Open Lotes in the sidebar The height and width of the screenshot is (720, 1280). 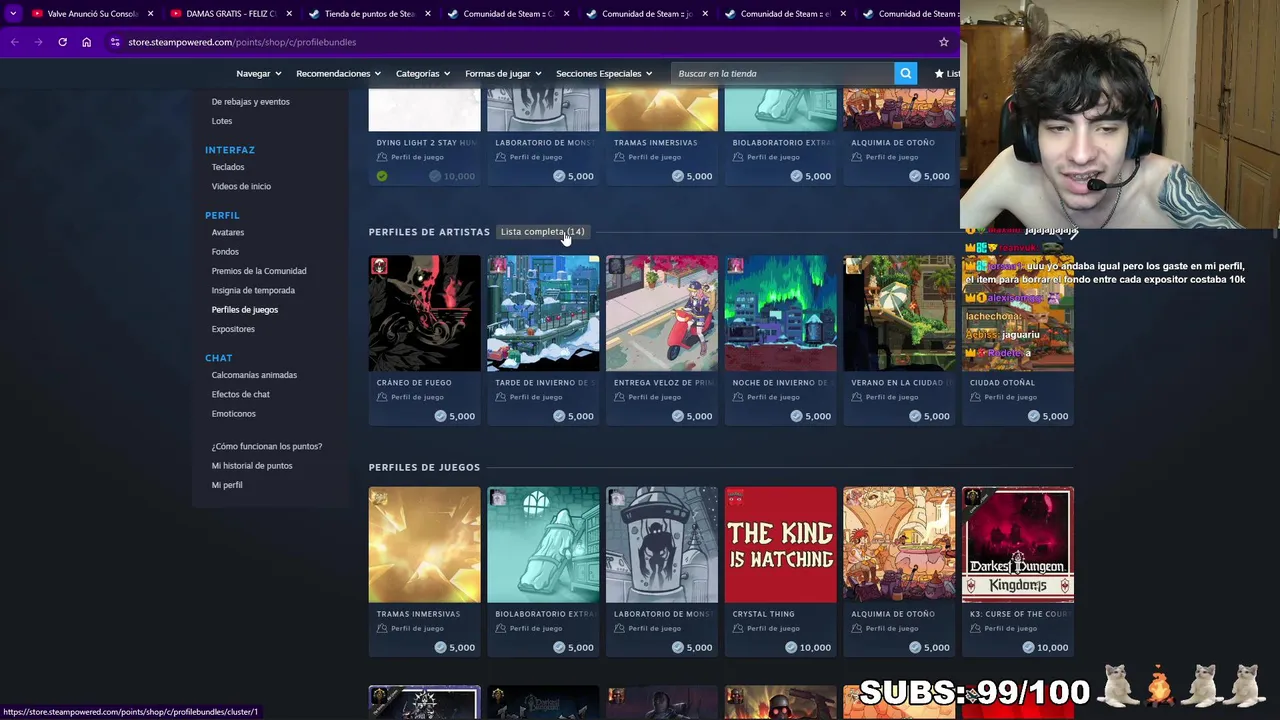pos(221,121)
